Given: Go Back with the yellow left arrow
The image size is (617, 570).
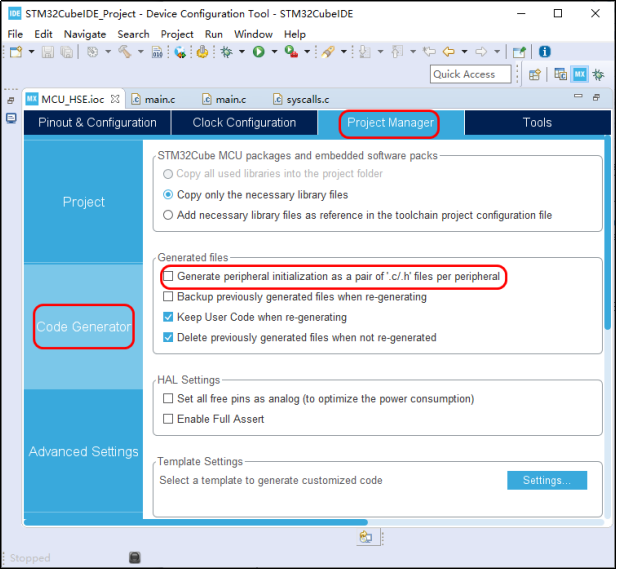Looking at the screenshot, I should (x=449, y=52).
